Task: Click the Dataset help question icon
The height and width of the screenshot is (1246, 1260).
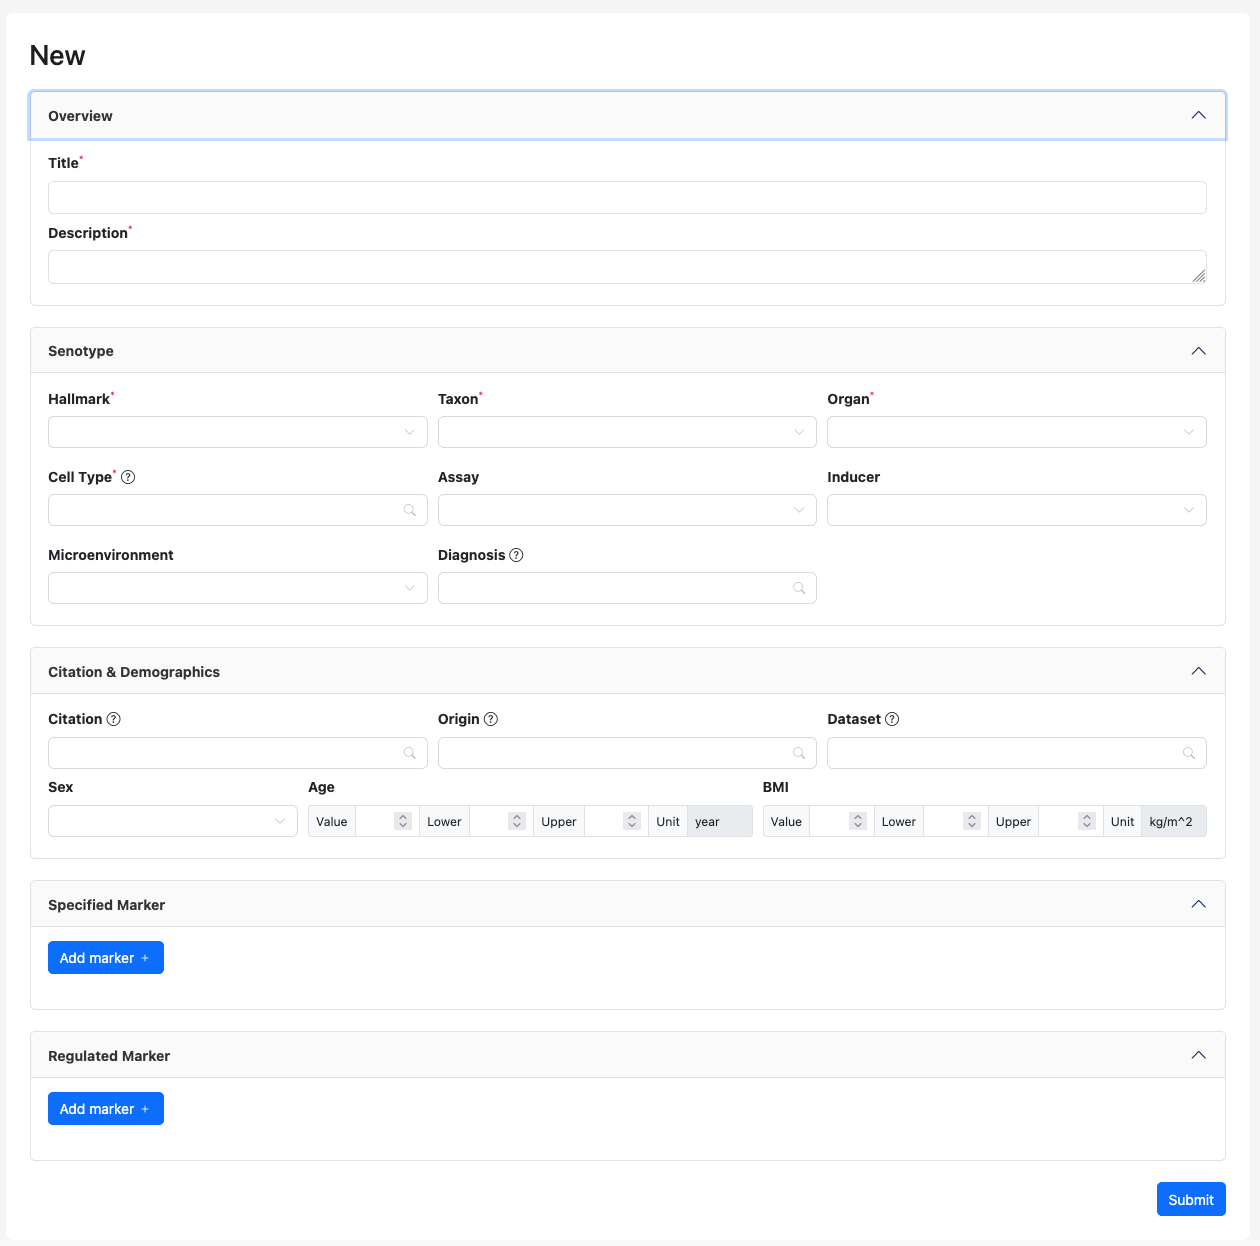Action: (892, 719)
